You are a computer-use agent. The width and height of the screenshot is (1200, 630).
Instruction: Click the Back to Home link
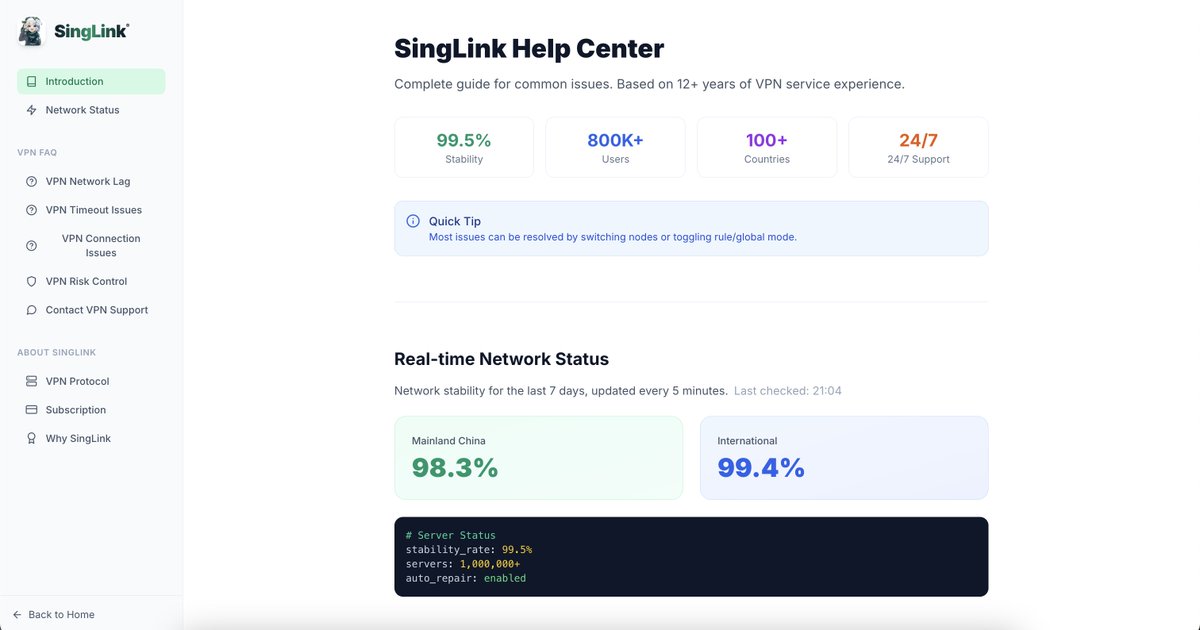(54, 615)
